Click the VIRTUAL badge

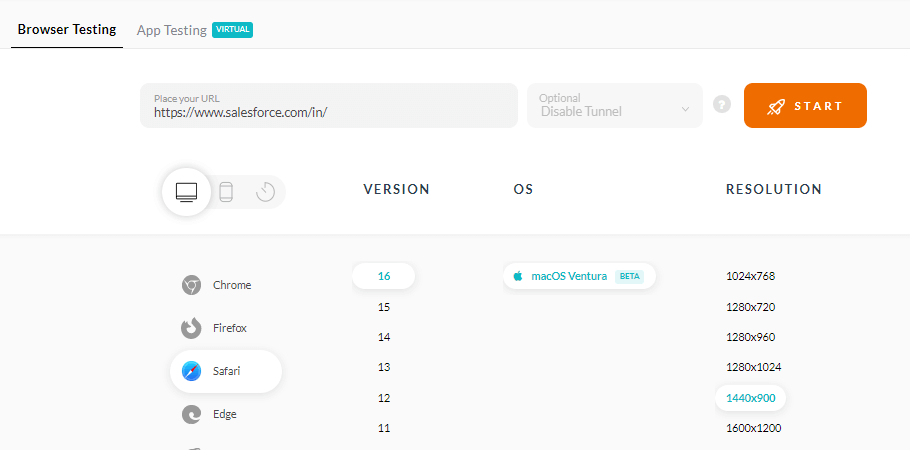click(232, 30)
